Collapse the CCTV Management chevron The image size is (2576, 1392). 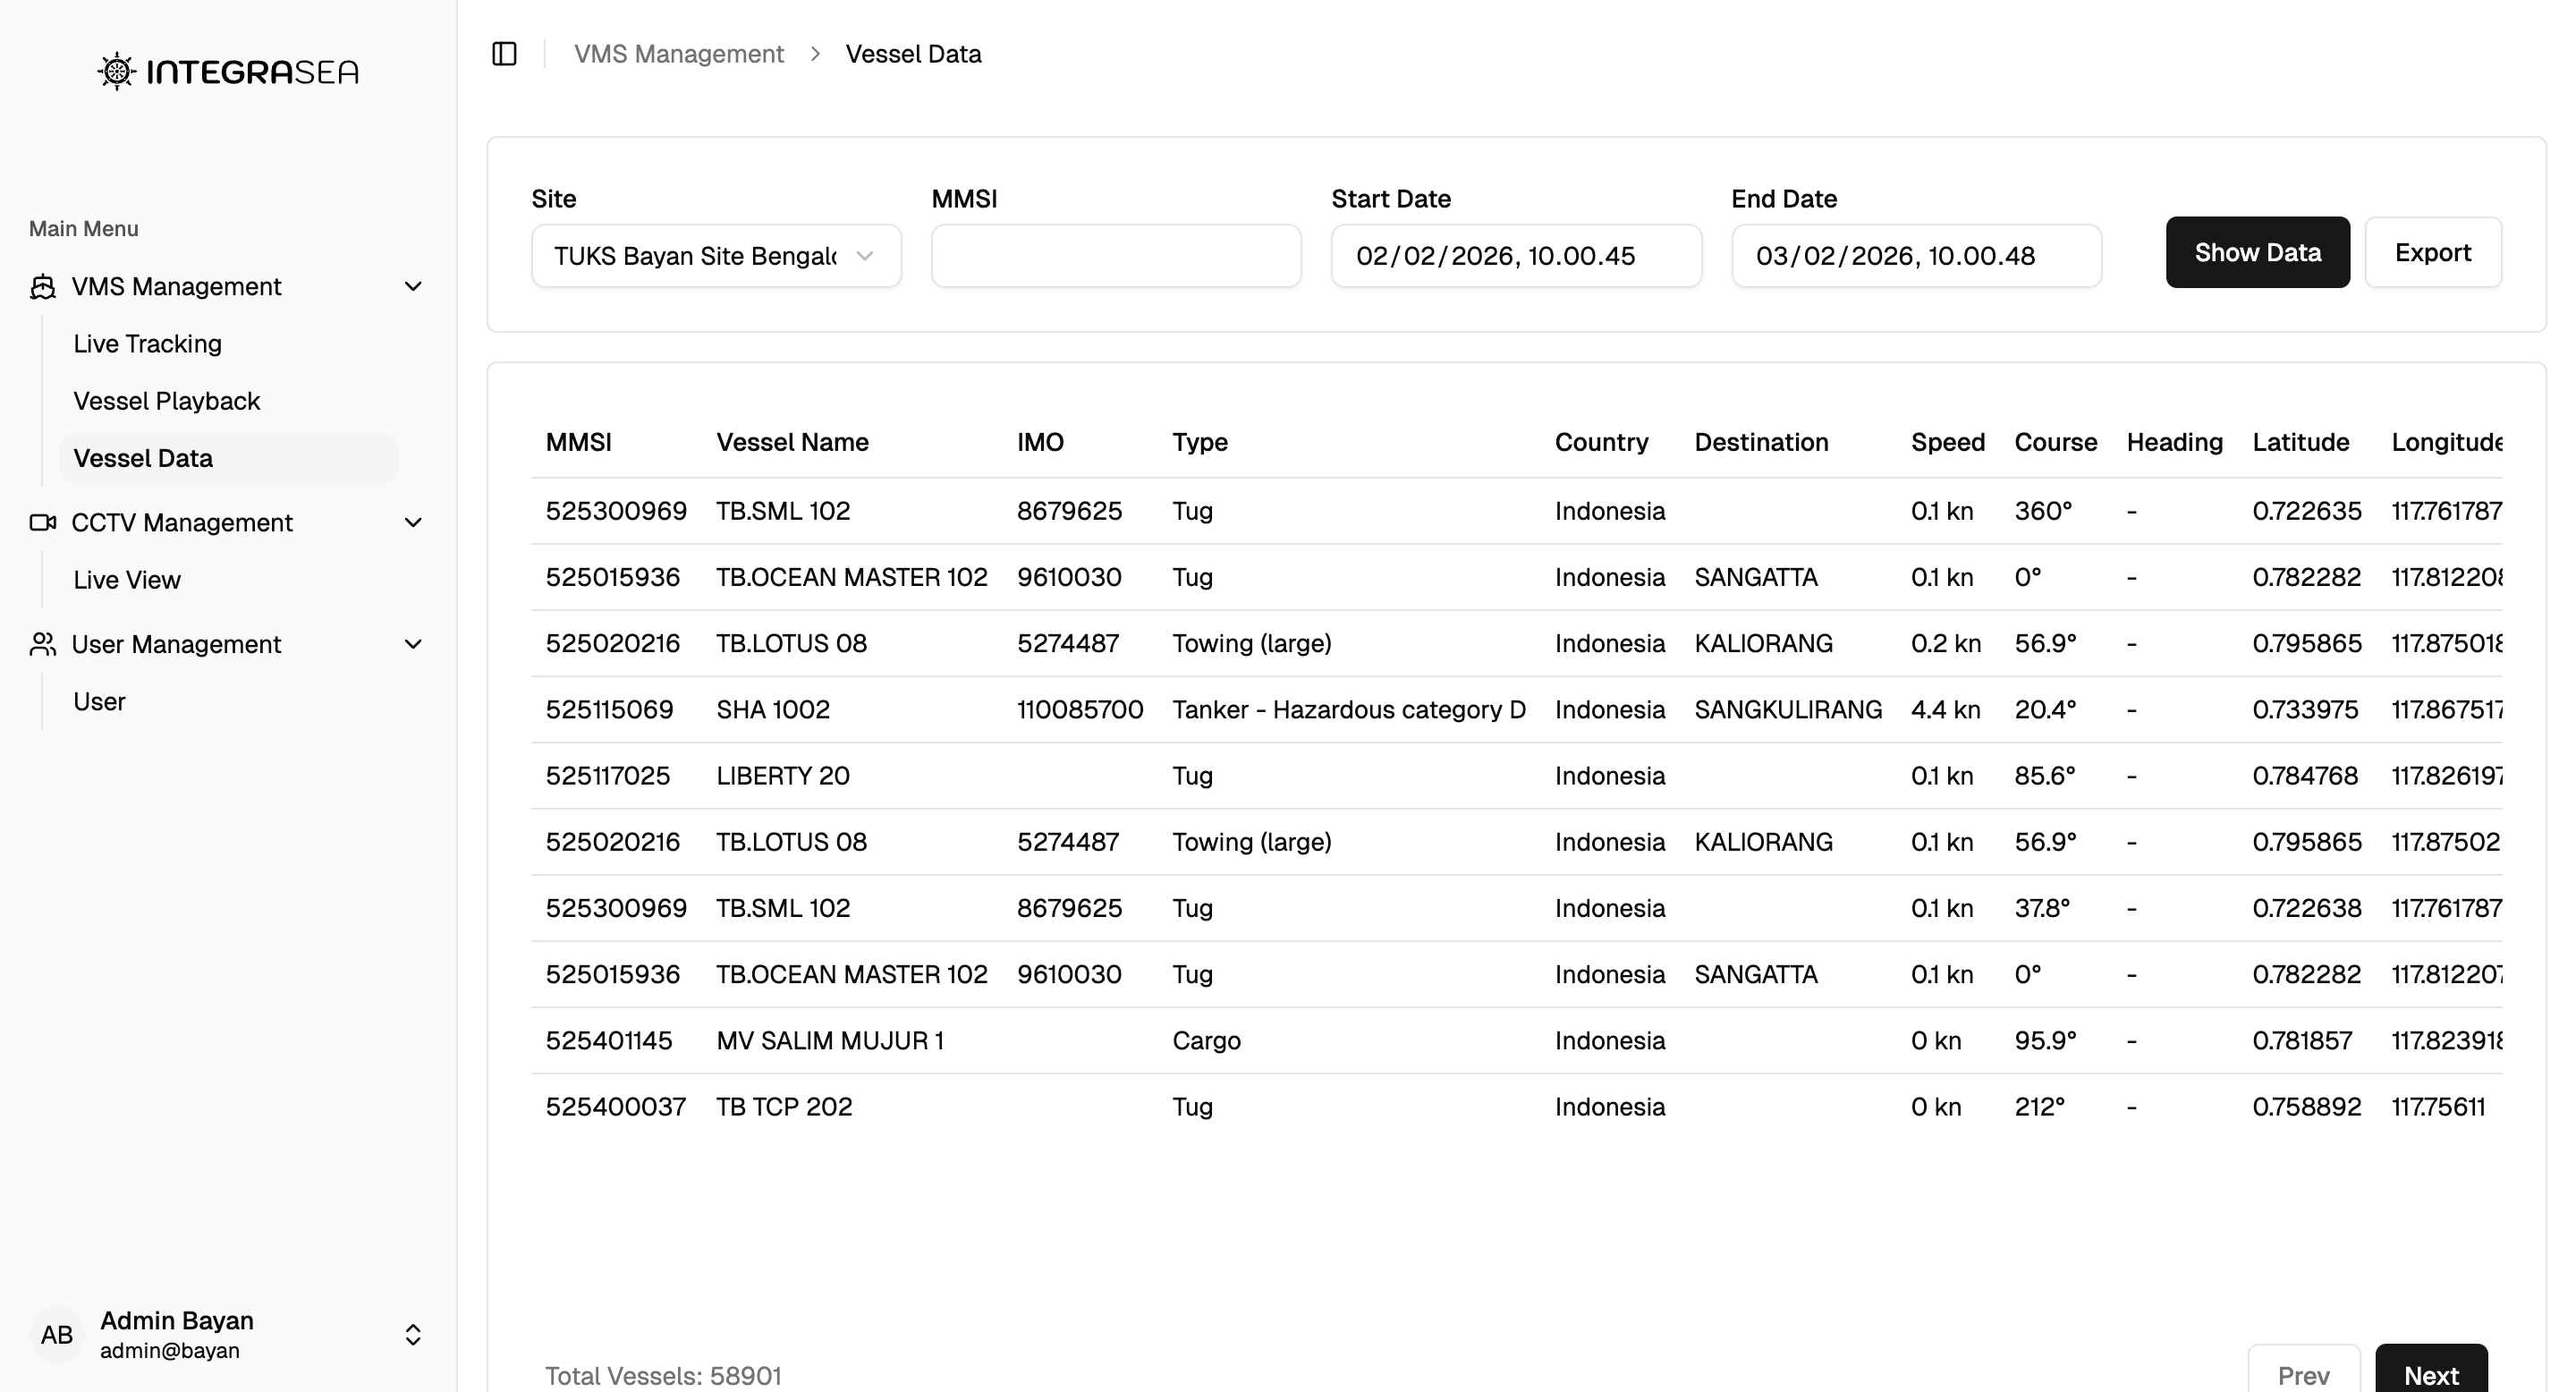click(x=413, y=522)
